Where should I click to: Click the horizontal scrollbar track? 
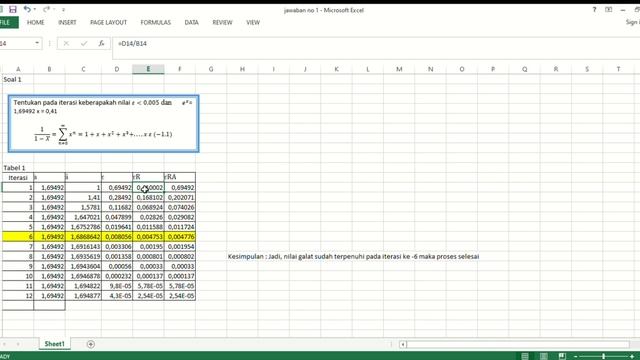click(518, 344)
